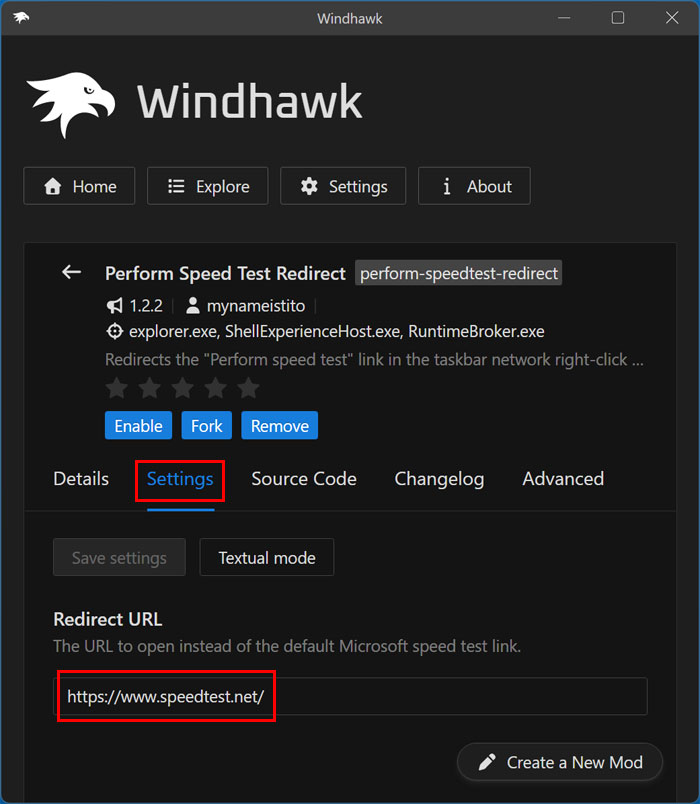
Task: Click the author name mynameistito
Action: (256, 306)
